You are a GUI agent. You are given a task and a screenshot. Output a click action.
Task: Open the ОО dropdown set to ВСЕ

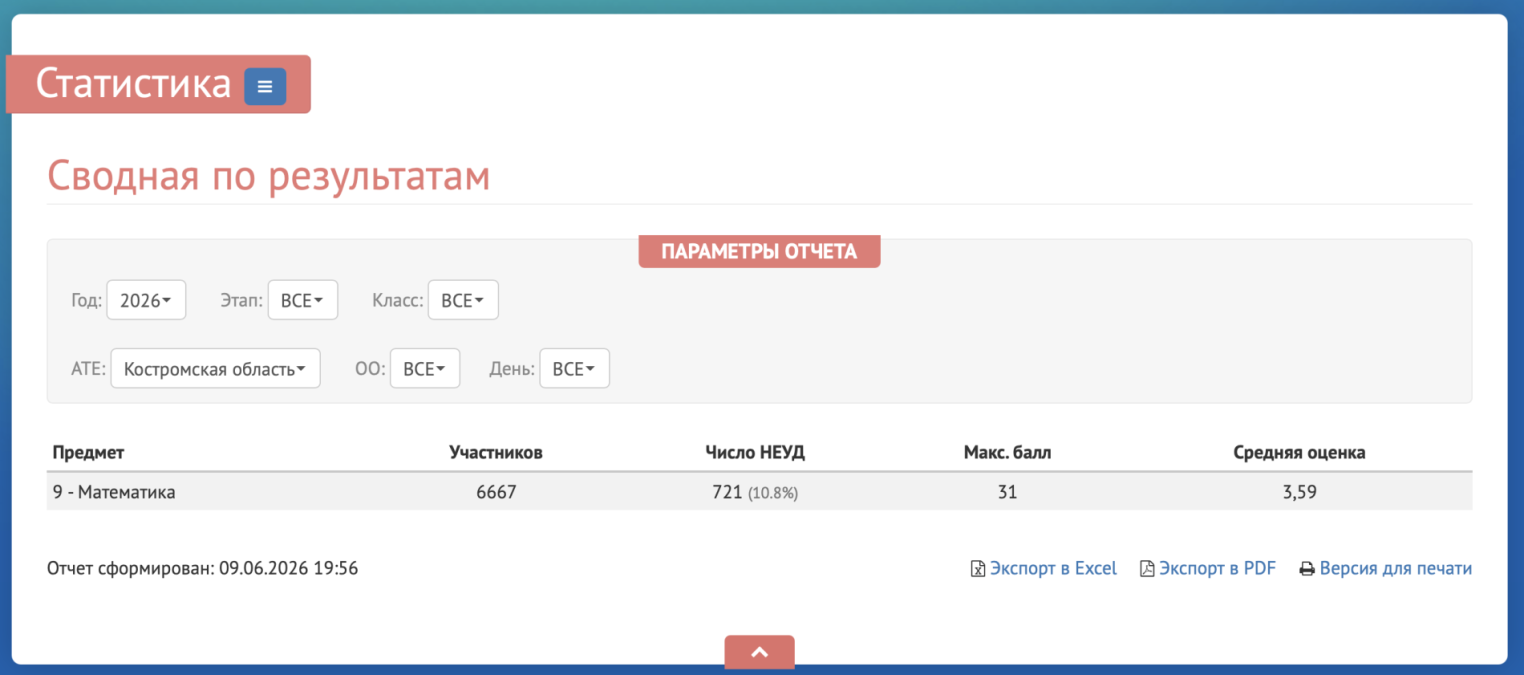tap(425, 368)
